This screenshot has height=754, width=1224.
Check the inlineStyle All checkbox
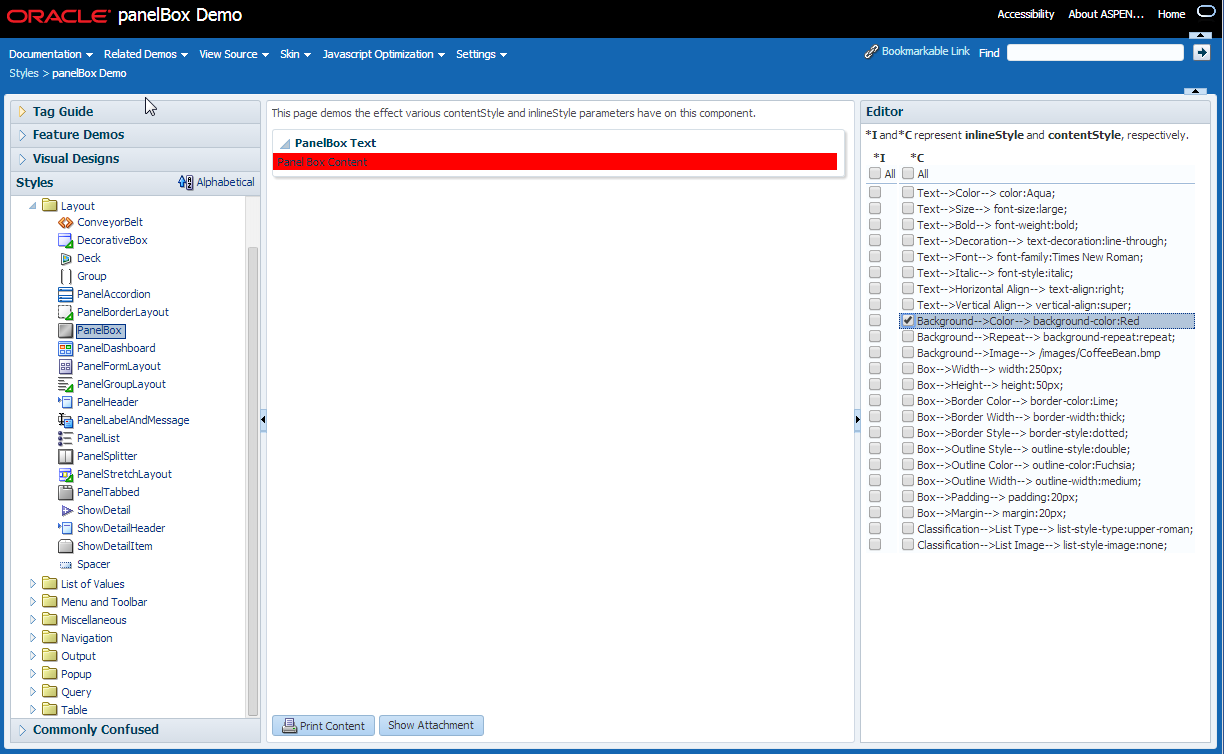pos(874,174)
